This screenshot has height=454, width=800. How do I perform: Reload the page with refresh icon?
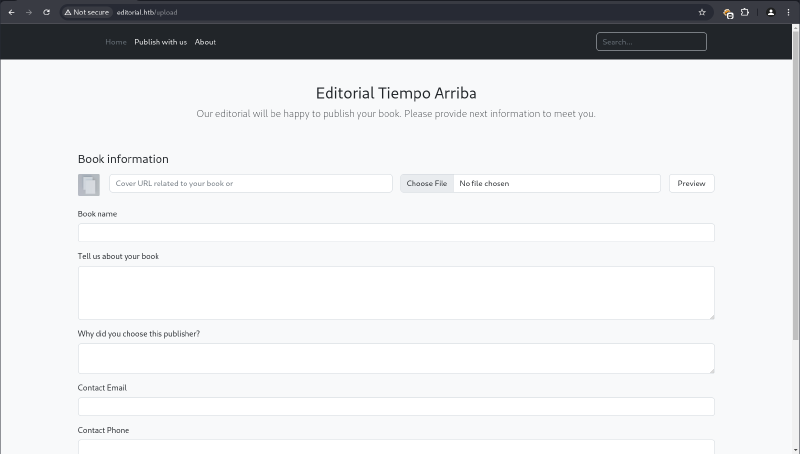tap(46, 12)
